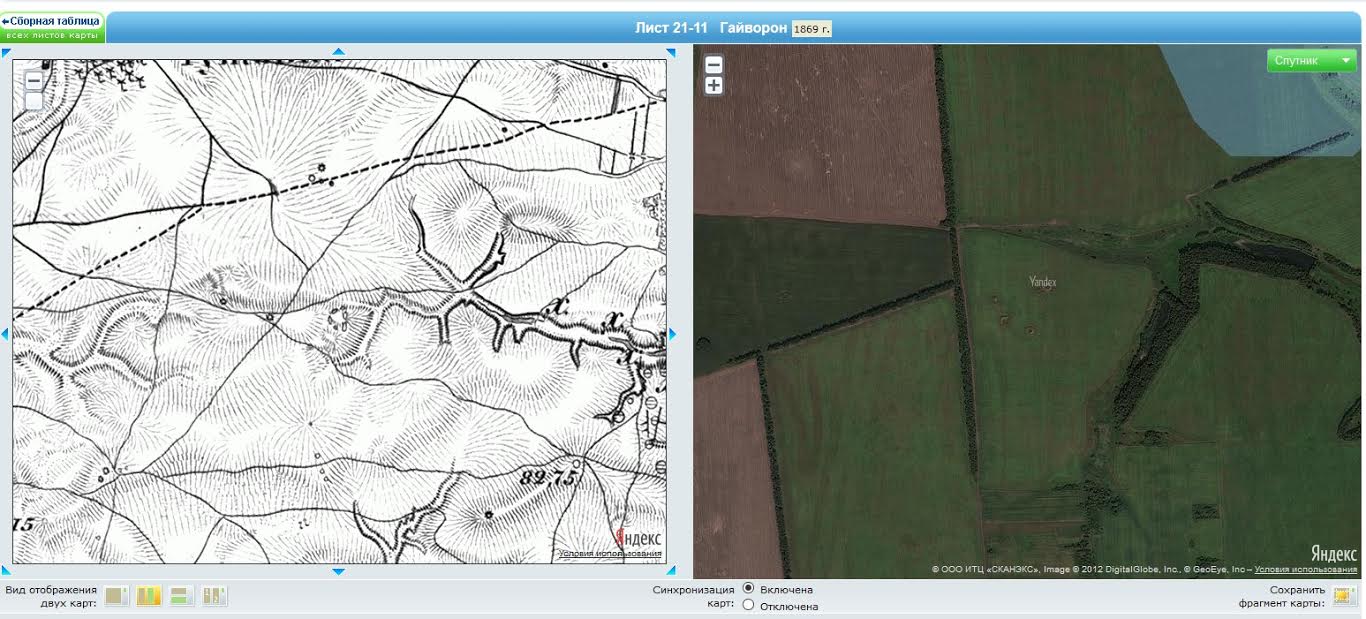Image resolution: width=1366 pixels, height=619 pixels.
Task: Select single-map display view icon
Action: (116, 596)
